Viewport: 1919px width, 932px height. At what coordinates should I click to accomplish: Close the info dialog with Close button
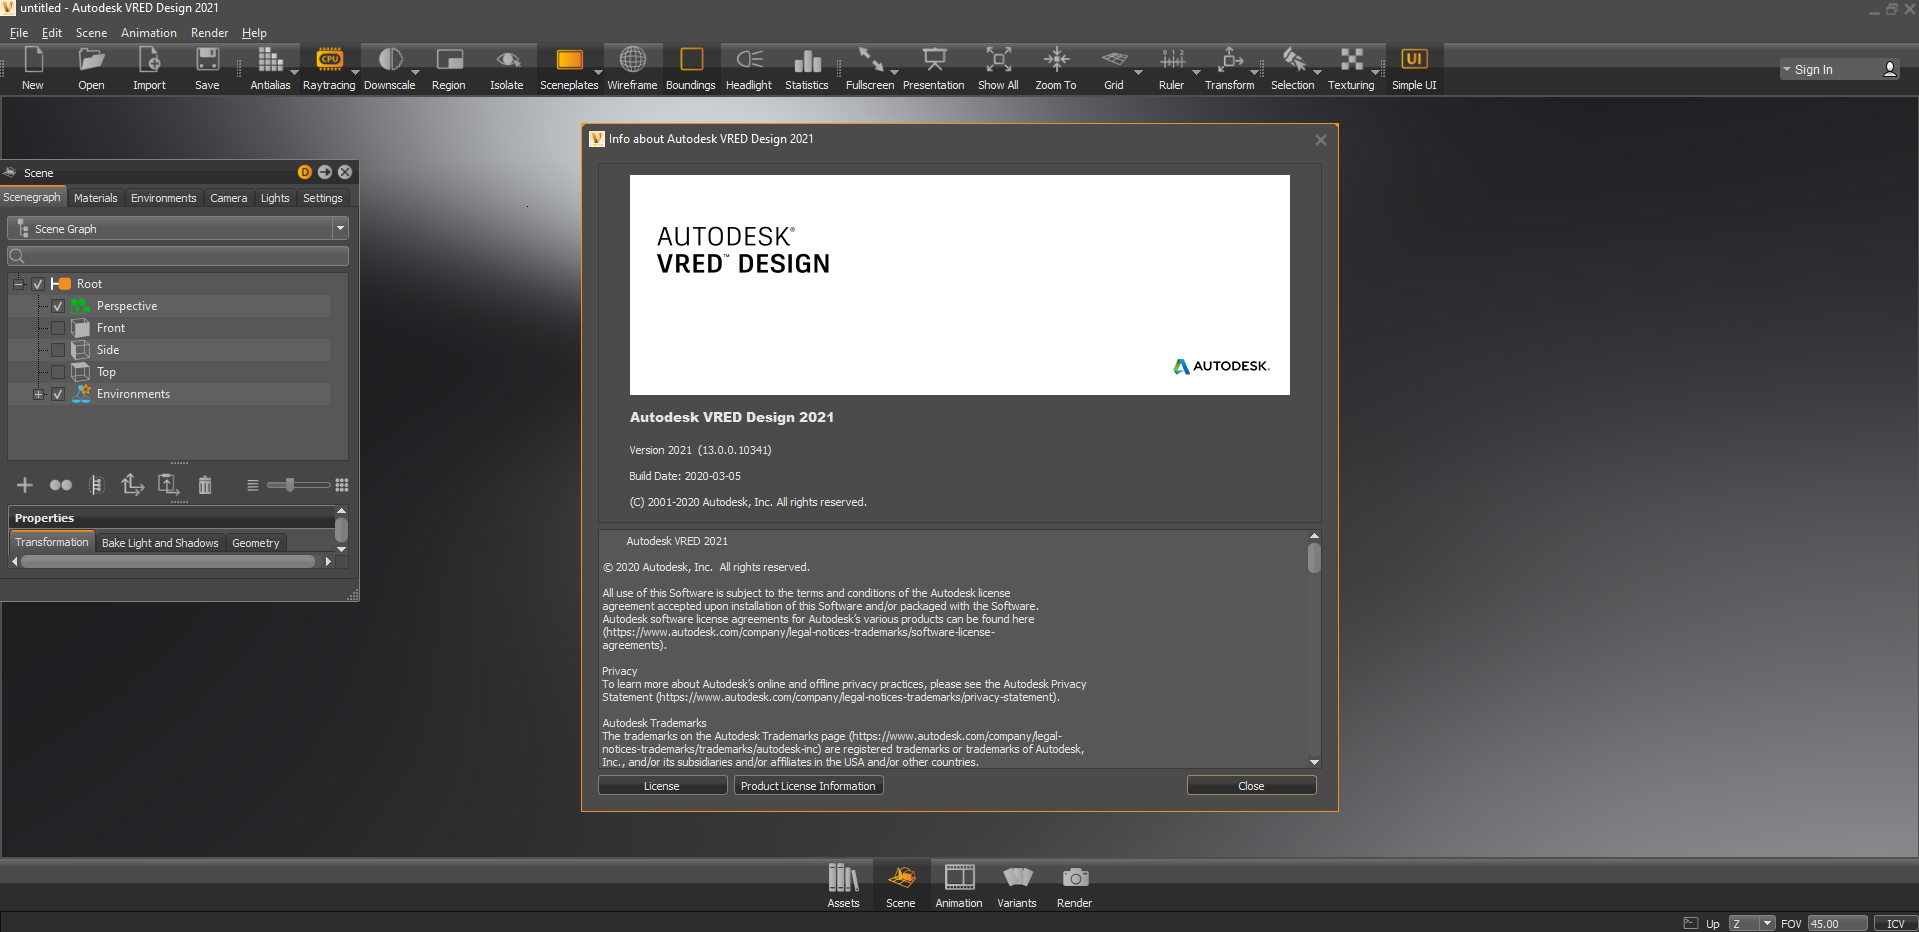tap(1251, 786)
